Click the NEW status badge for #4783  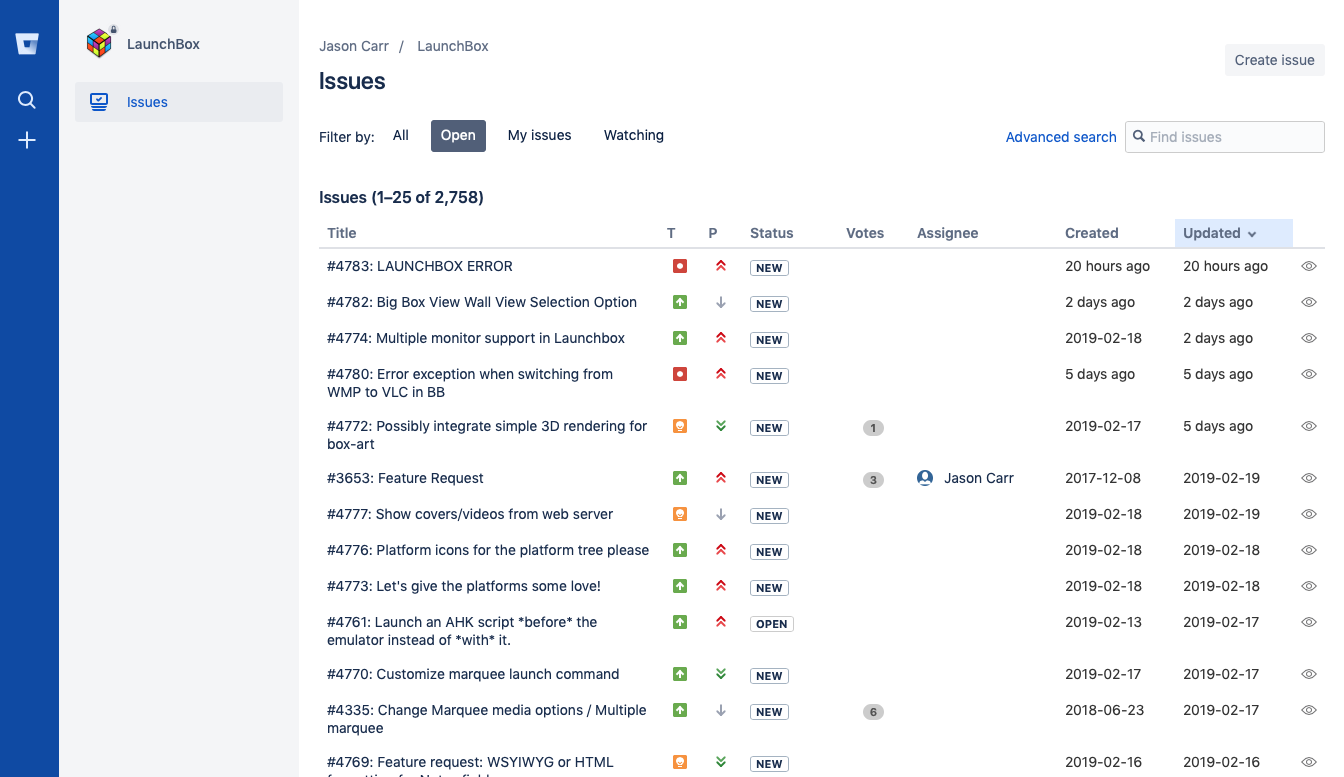[x=769, y=268]
